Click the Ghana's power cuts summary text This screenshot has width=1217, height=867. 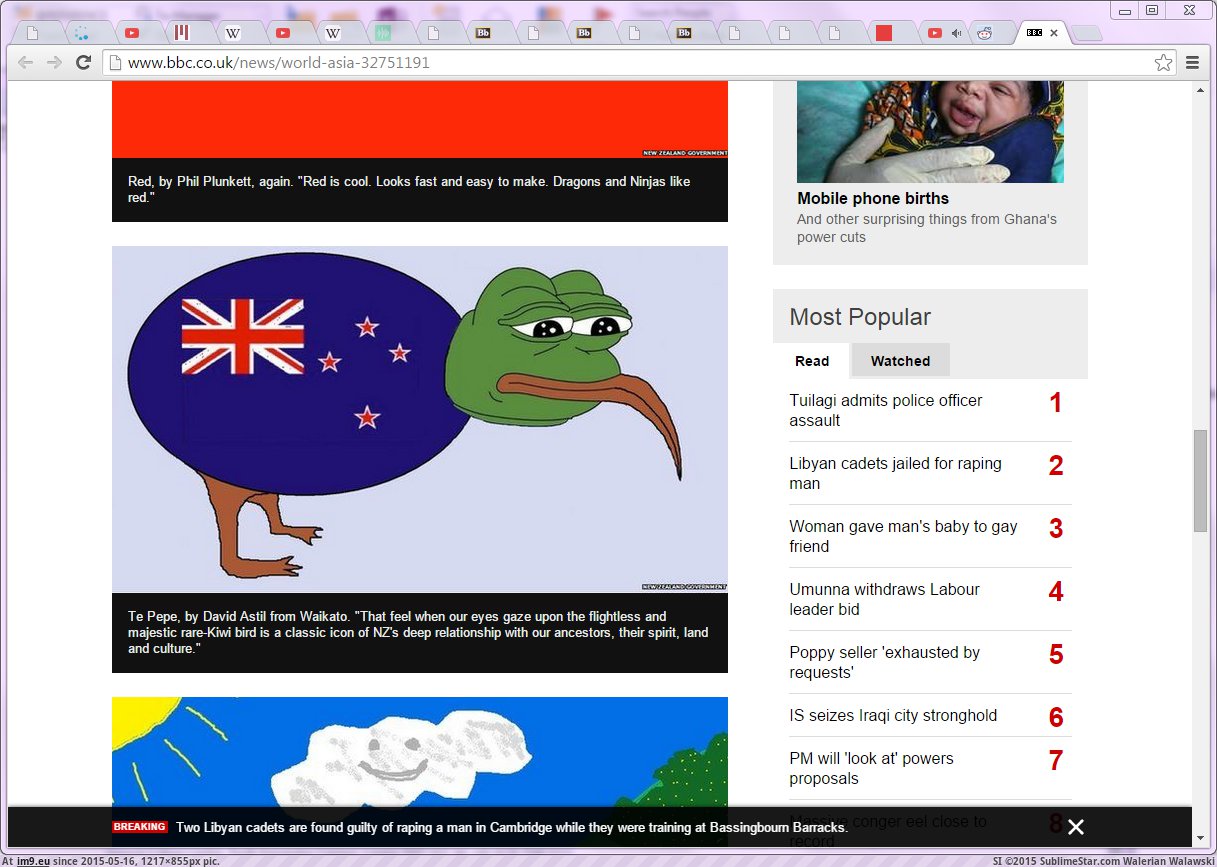927,228
